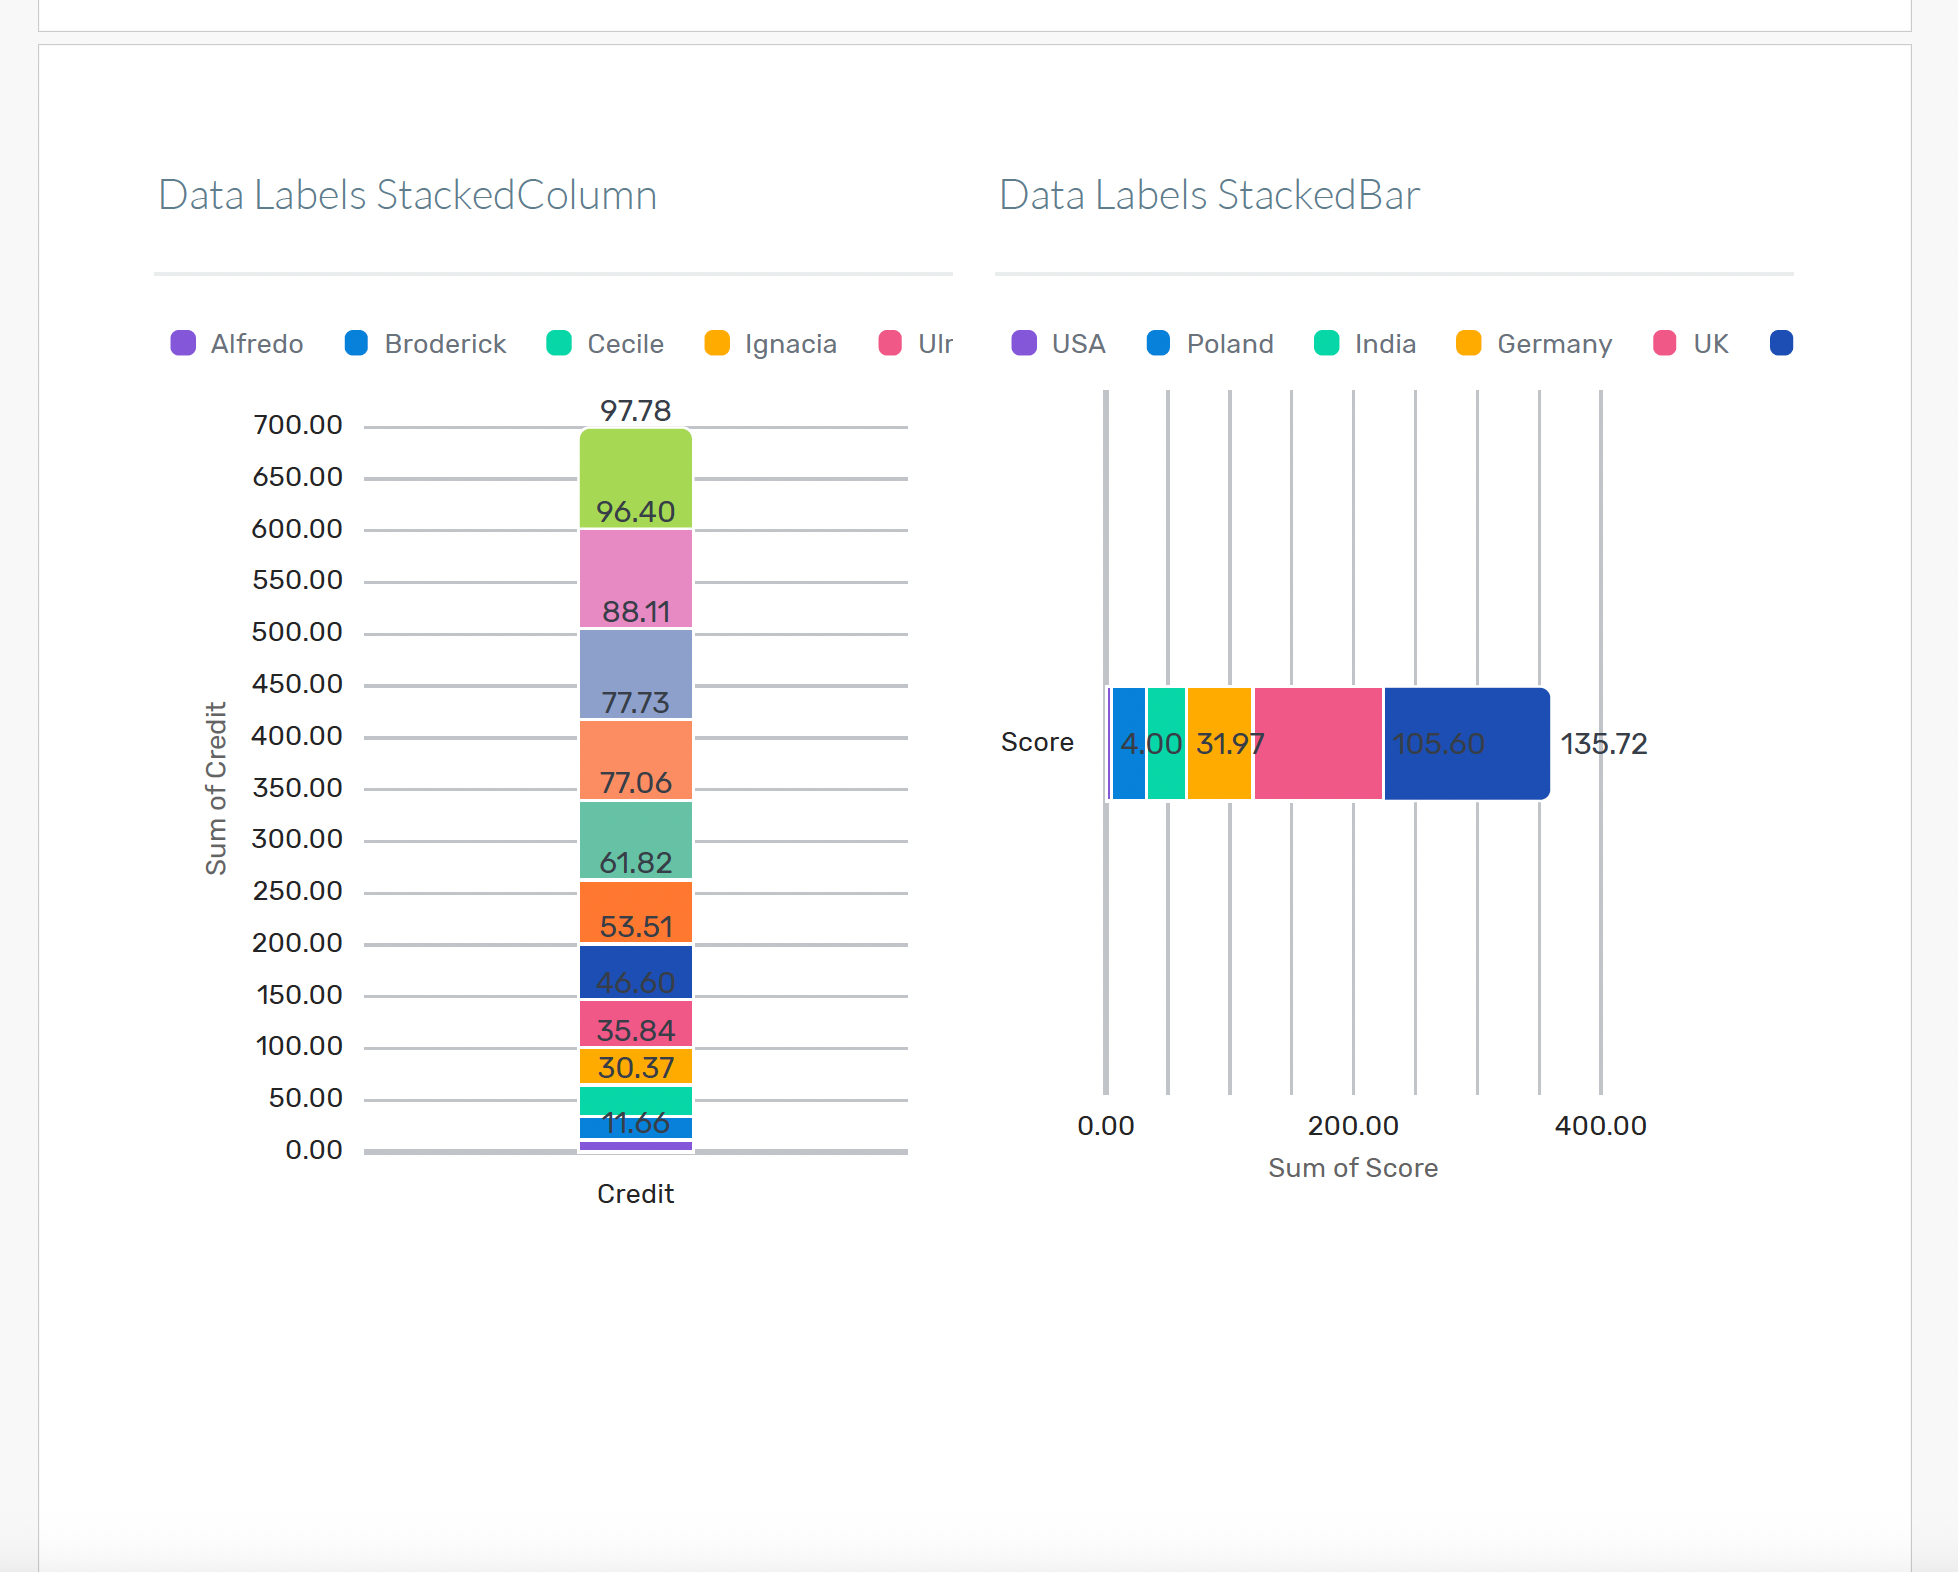Click the Data Labels StackedBar title
1958x1572 pixels.
(x=1209, y=195)
